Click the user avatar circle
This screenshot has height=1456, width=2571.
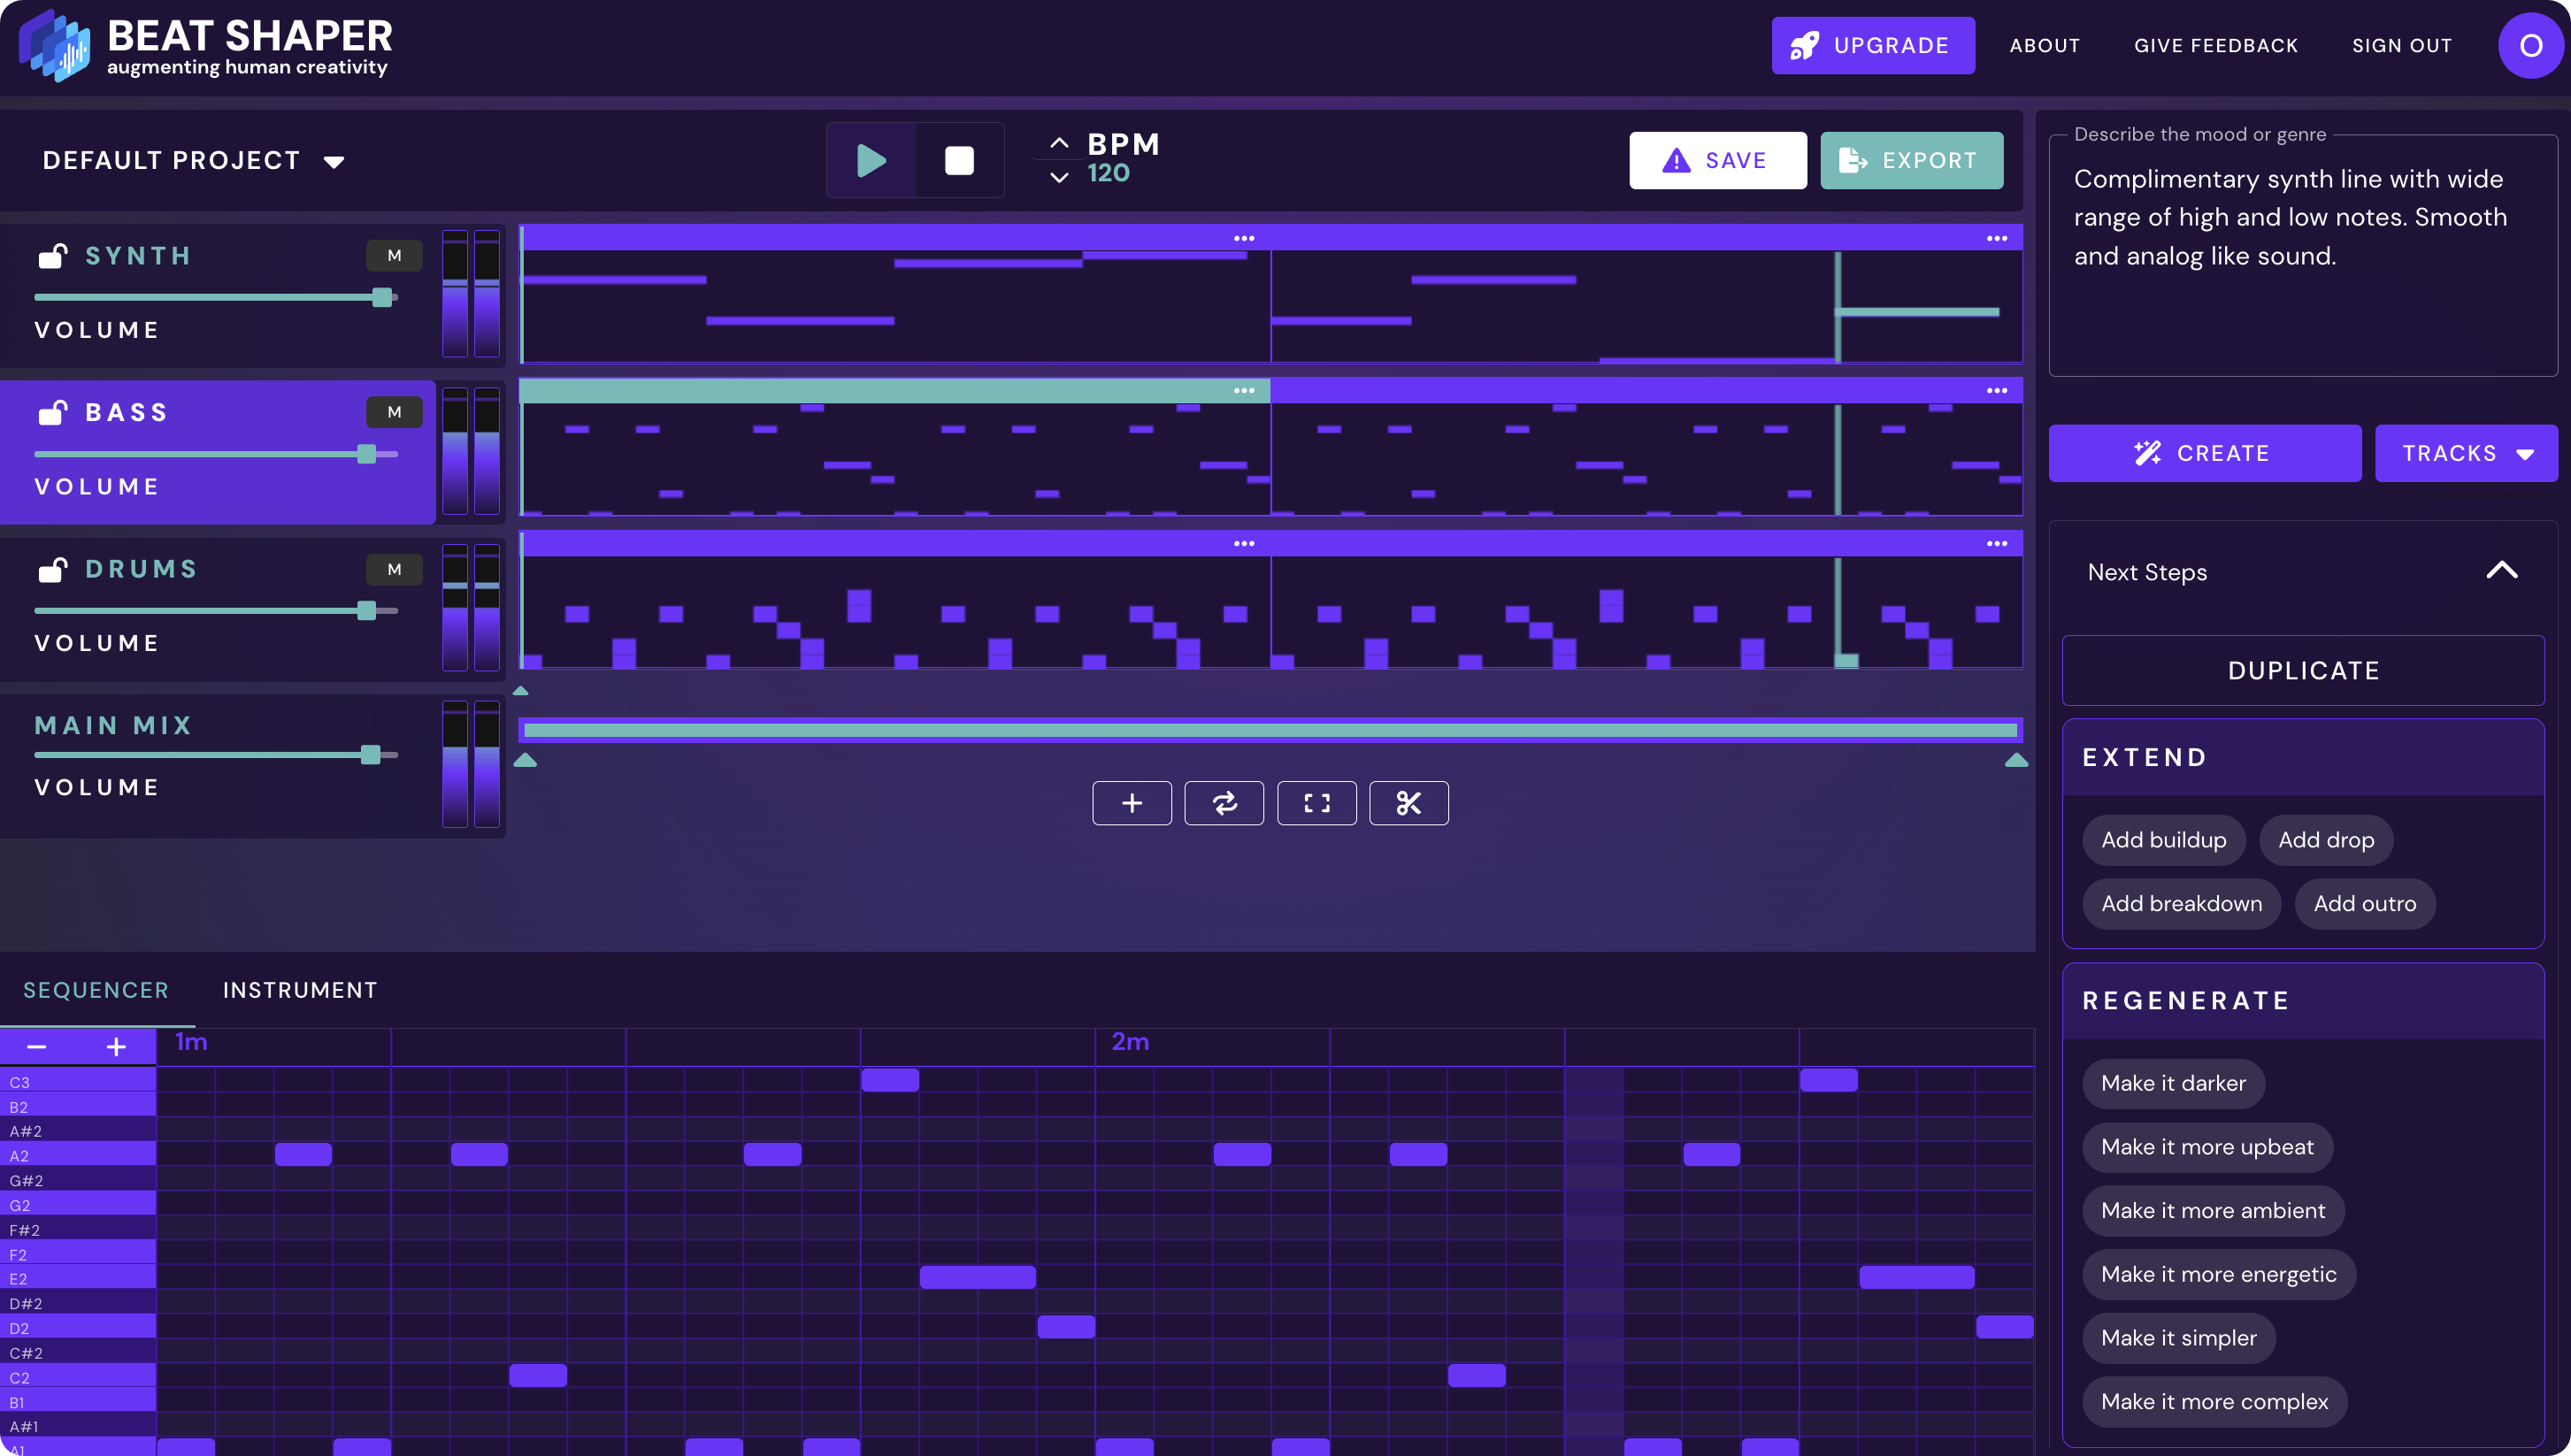2530,45
